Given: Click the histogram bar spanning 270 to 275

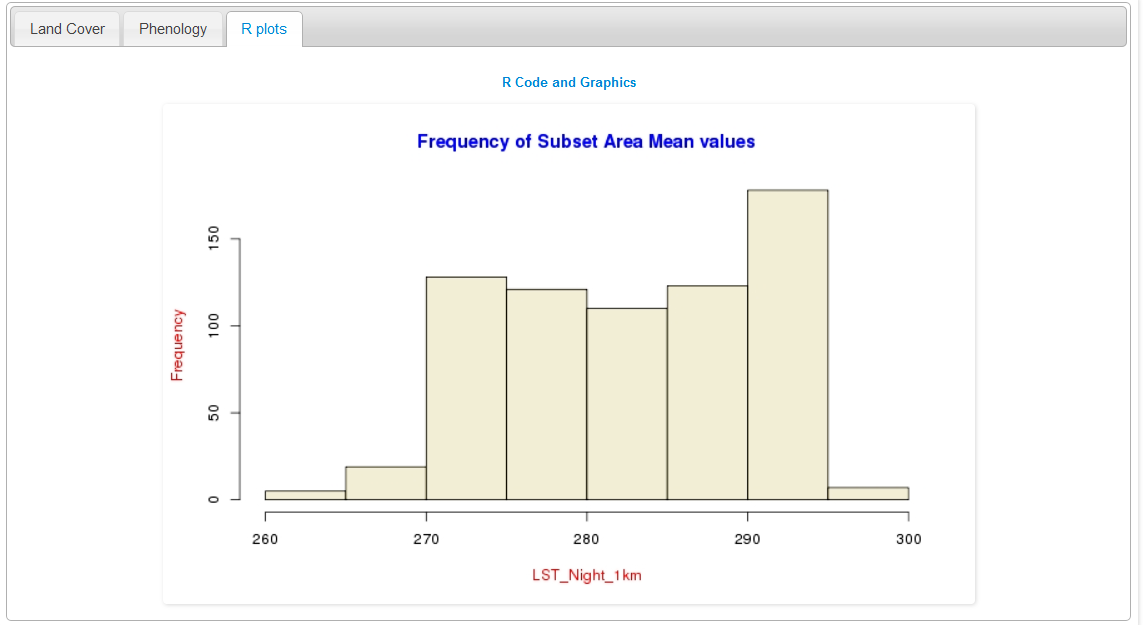Looking at the screenshot, I should click(466, 388).
